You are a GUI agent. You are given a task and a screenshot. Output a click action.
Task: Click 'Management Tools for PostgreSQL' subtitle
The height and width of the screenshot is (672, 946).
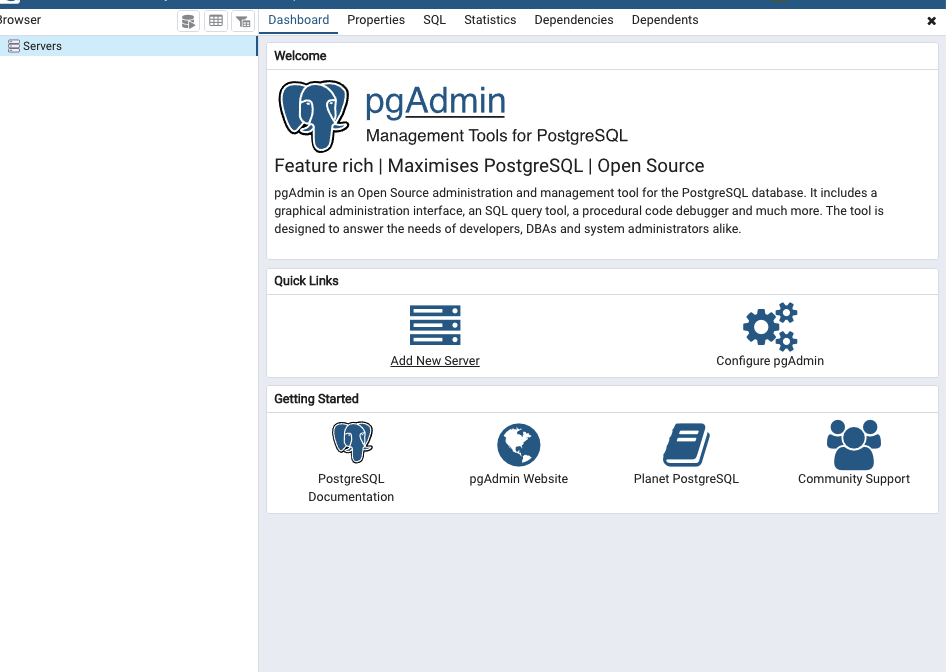click(x=497, y=136)
